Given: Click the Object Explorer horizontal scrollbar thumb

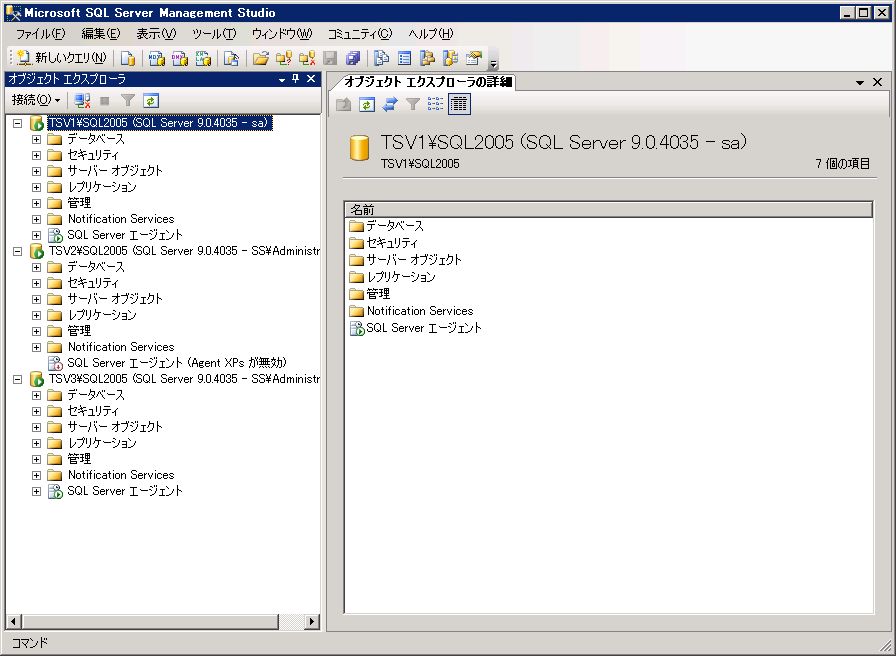Looking at the screenshot, I should coord(150,621).
